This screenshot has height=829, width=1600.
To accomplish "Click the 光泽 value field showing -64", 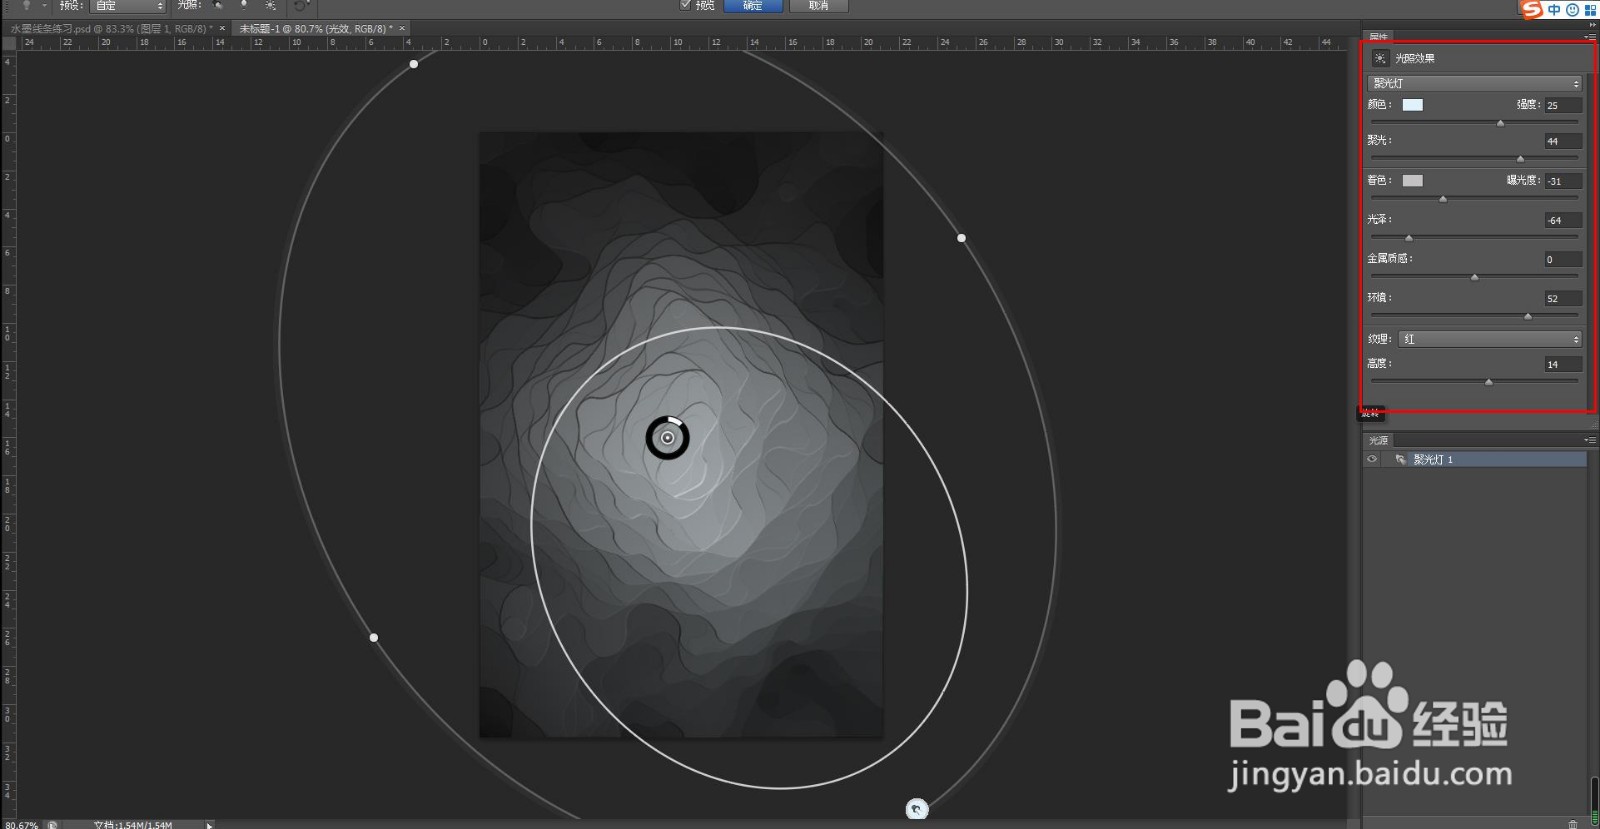I will (x=1563, y=220).
